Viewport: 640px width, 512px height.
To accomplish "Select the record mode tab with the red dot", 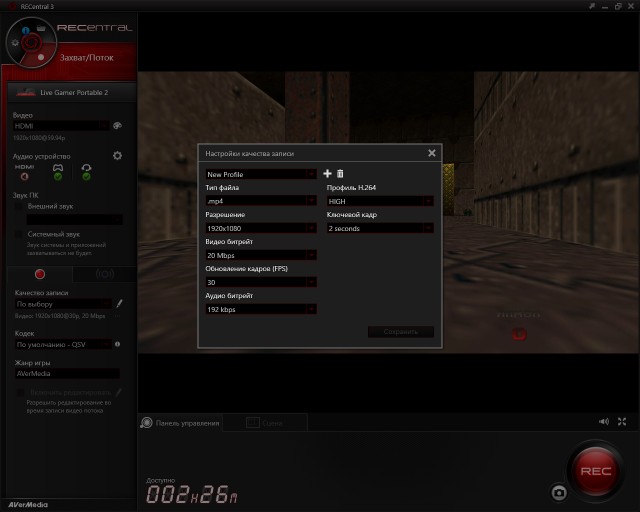I will [40, 273].
